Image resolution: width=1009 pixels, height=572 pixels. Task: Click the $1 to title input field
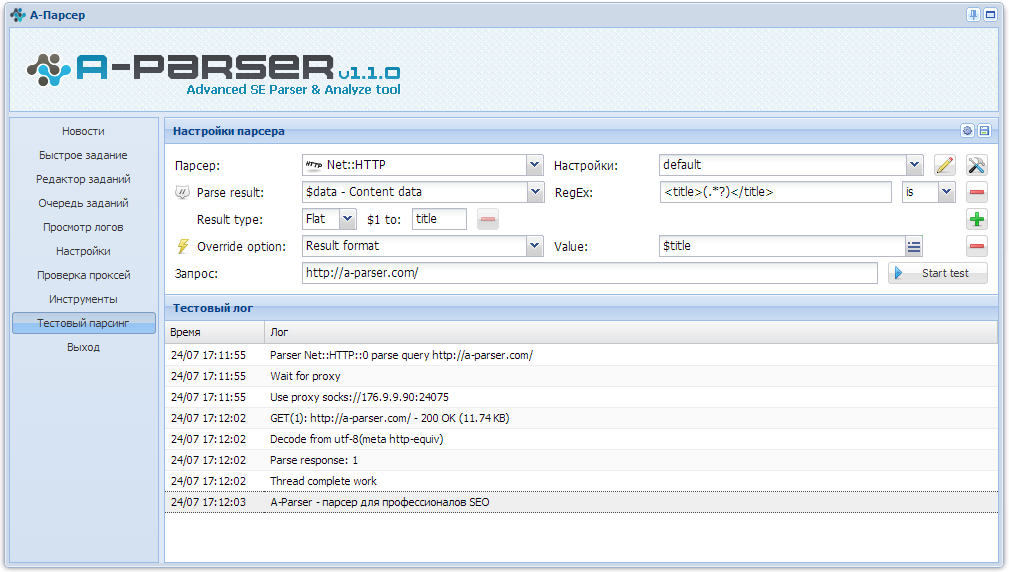tap(440, 219)
